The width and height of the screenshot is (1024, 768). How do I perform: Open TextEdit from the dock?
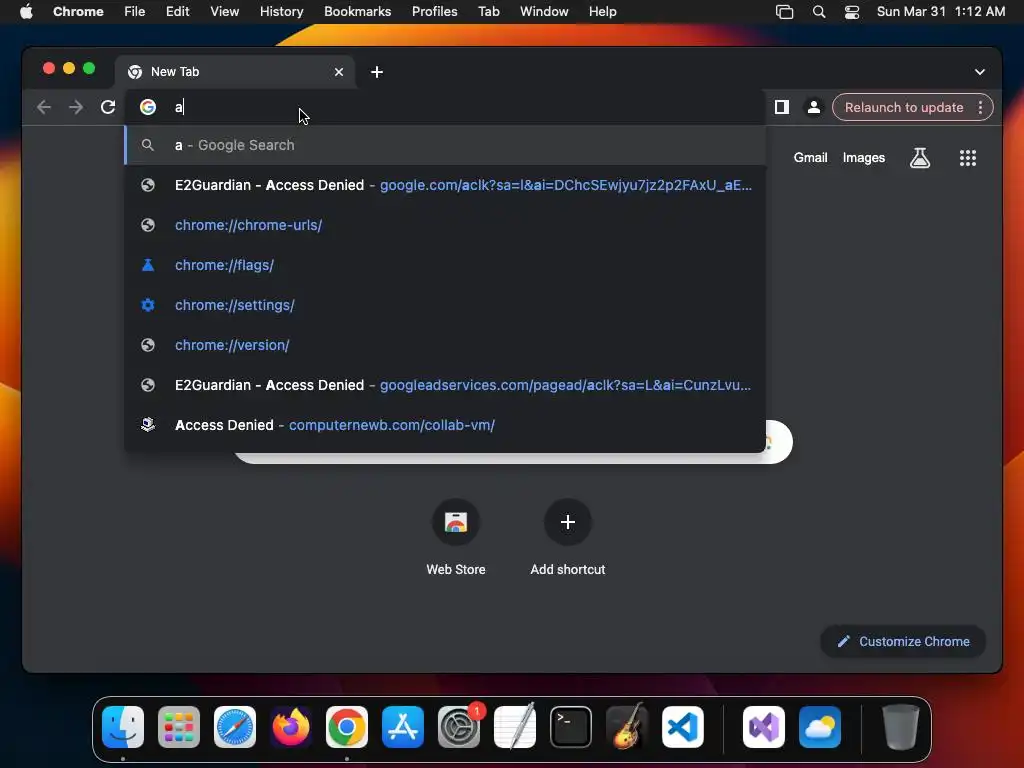pos(515,727)
